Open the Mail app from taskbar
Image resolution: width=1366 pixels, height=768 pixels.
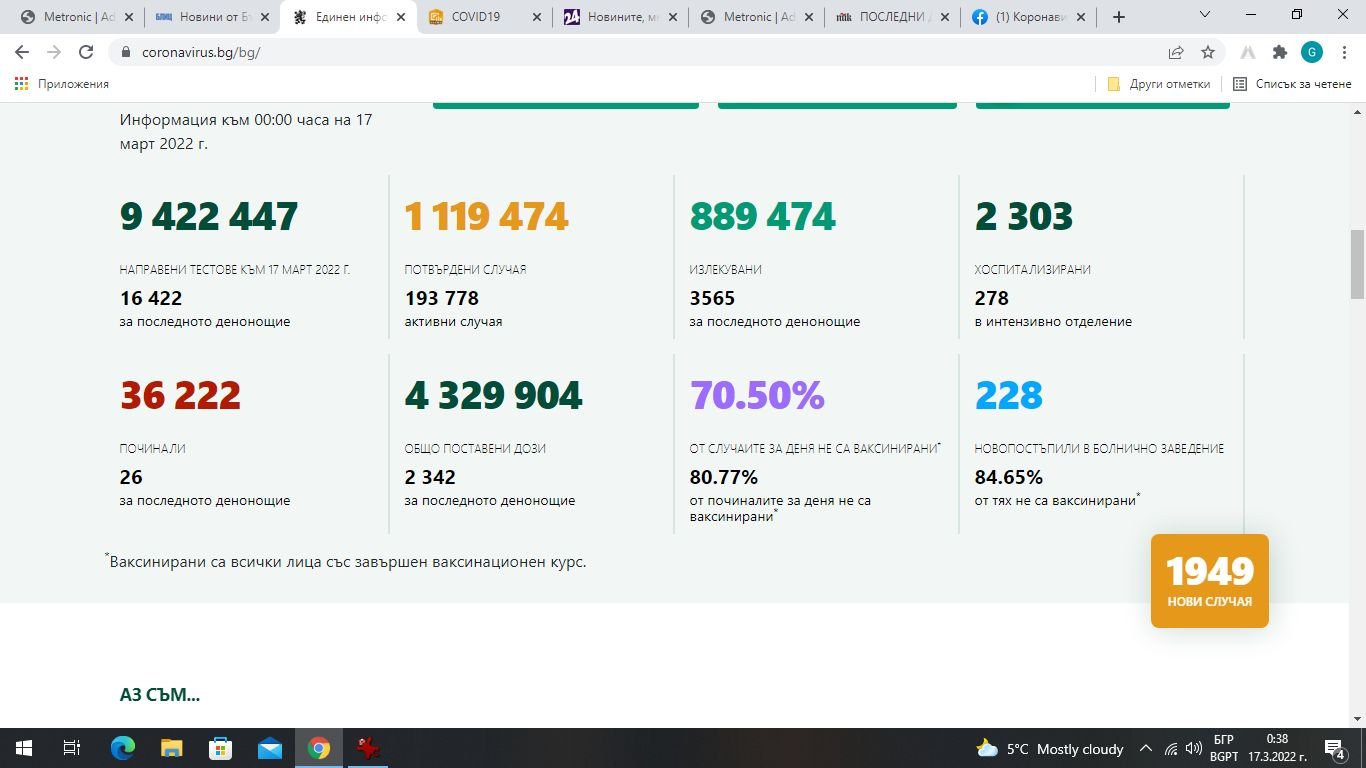pyautogui.click(x=270, y=748)
